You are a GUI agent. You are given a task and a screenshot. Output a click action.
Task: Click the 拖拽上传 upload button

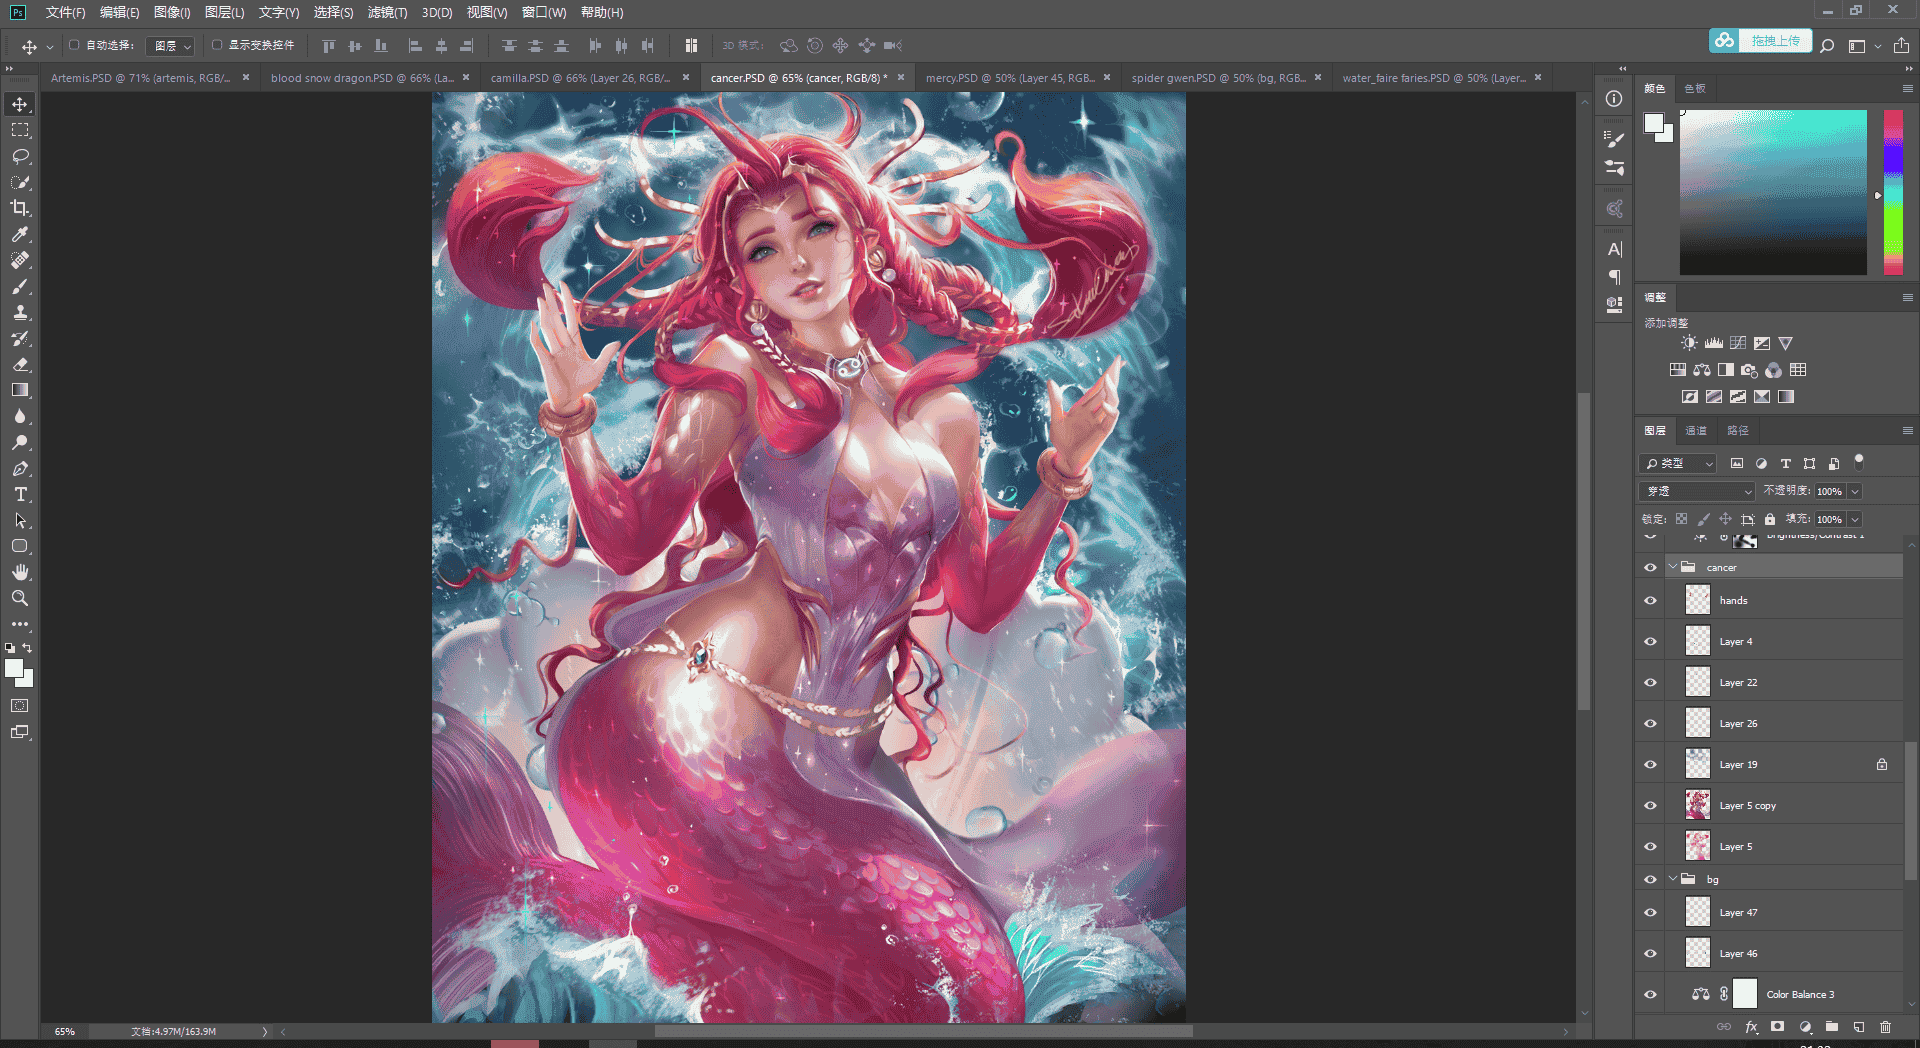click(x=1760, y=41)
